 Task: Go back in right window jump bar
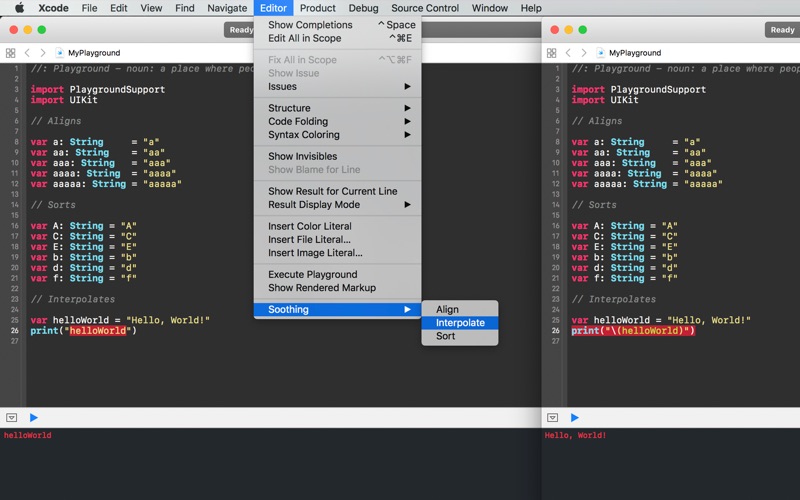coord(568,53)
